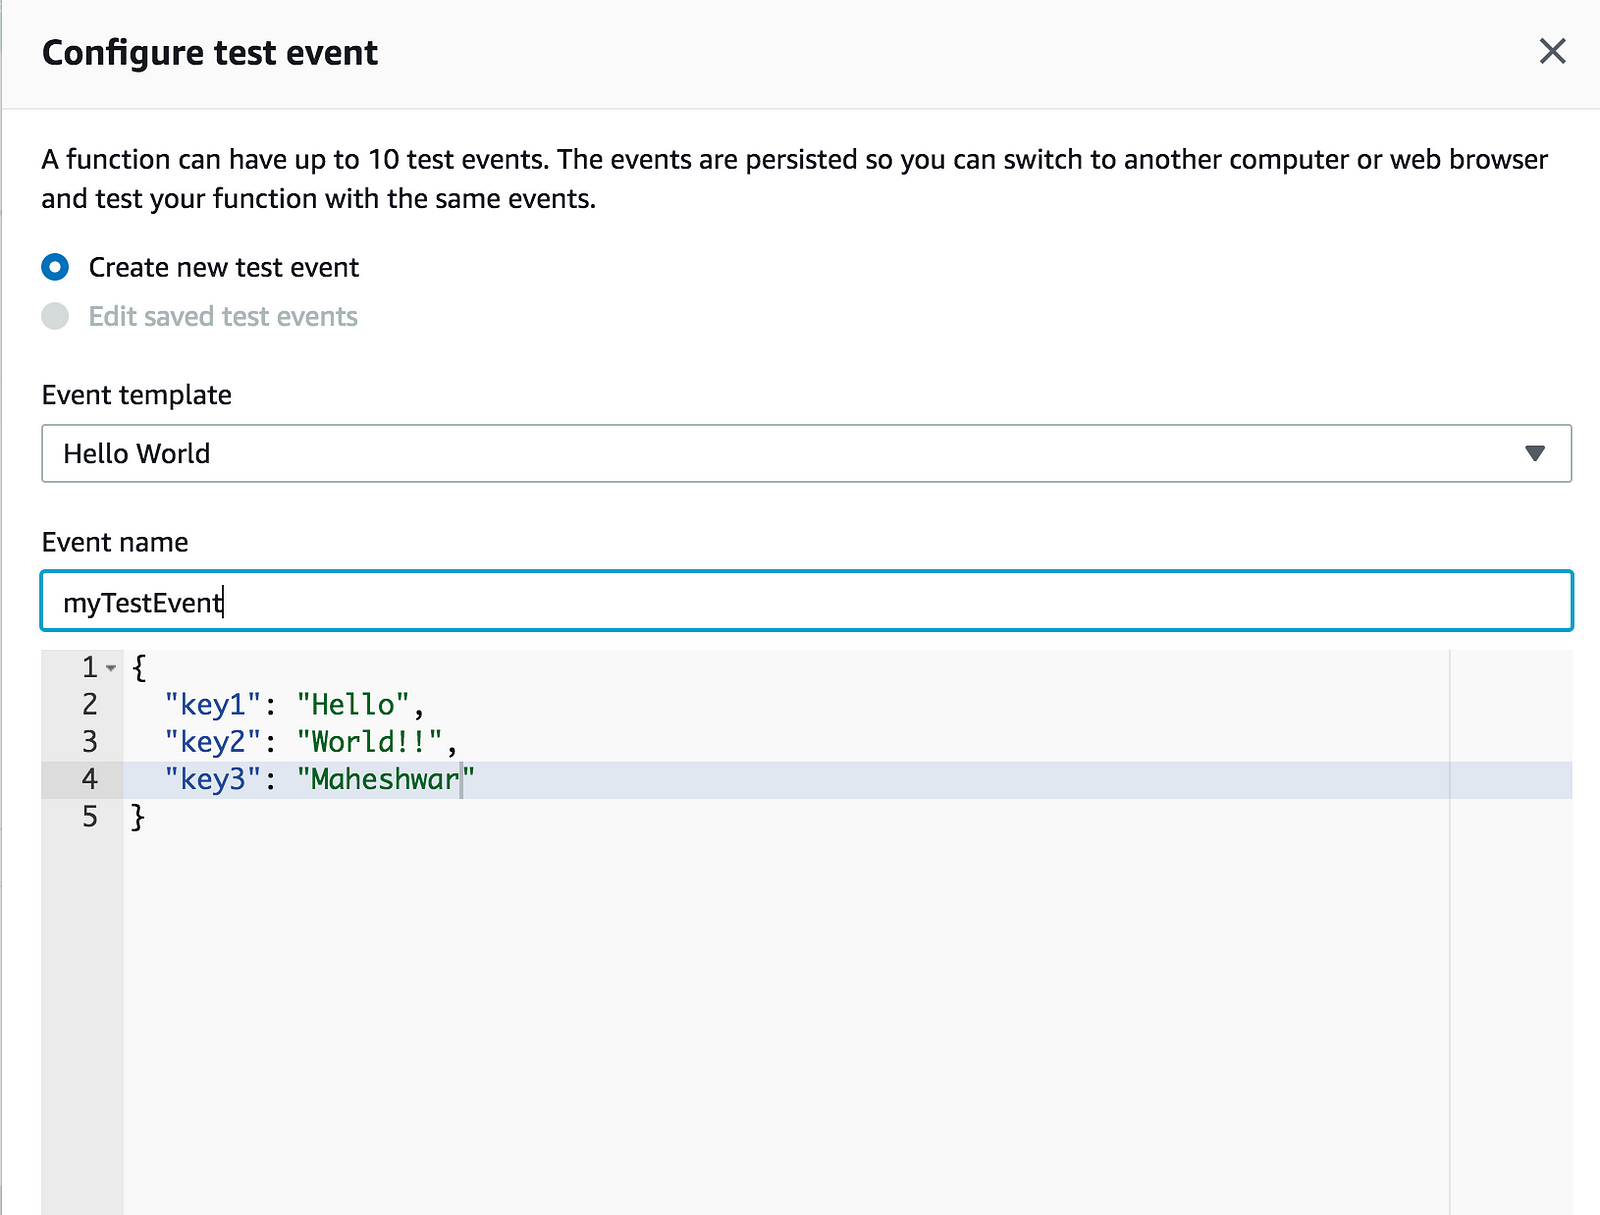Place cursor on the "key2" key in JSON
The image size is (1600, 1215).
tap(213, 741)
